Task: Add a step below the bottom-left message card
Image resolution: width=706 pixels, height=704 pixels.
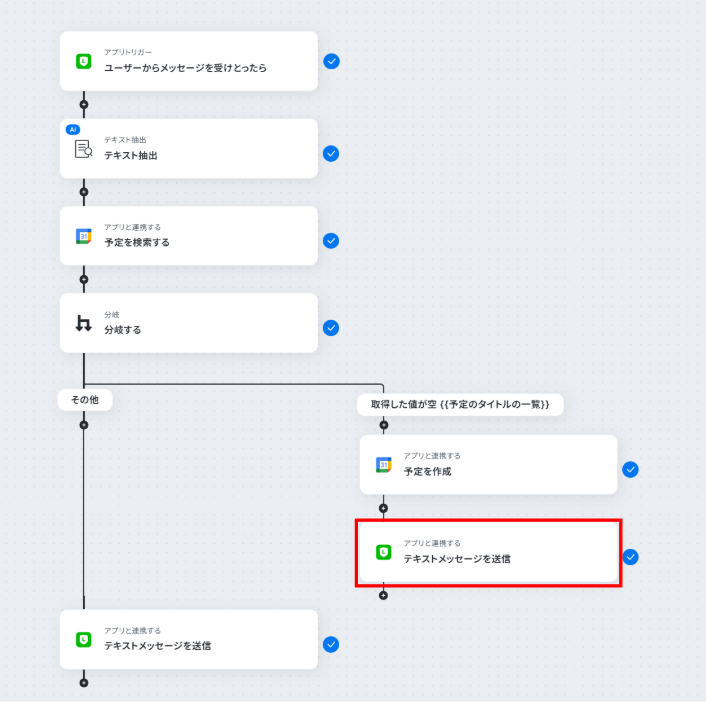Action: coord(84,683)
